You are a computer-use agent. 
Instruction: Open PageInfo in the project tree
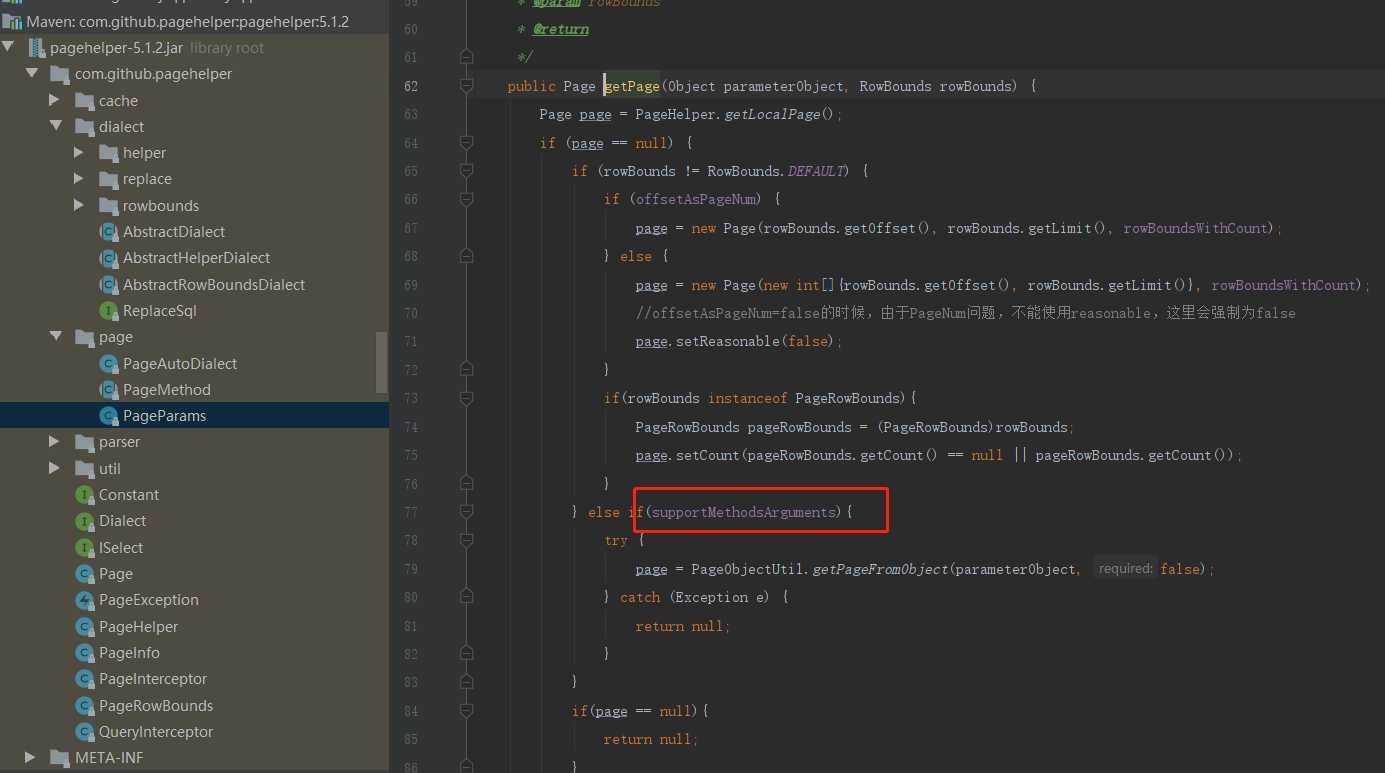point(129,653)
